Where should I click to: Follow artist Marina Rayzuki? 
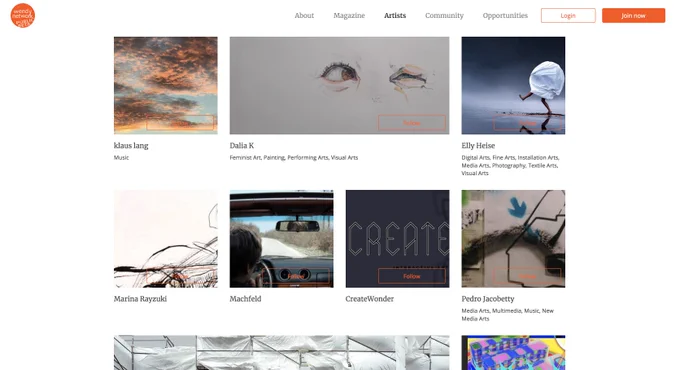(x=180, y=276)
